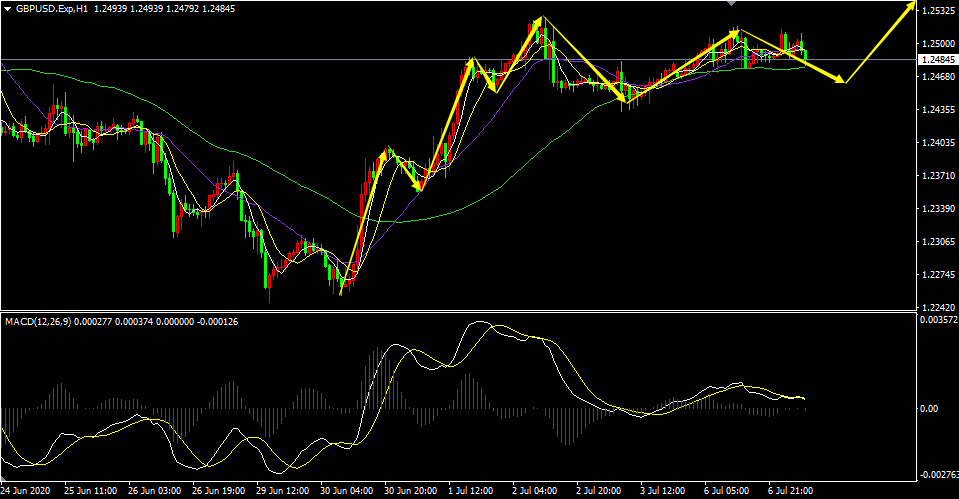Click 1.24680 on the price axis

938,76
